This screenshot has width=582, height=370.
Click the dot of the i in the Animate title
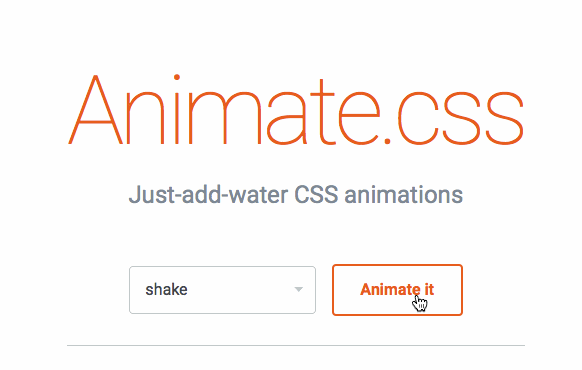pyautogui.click(x=177, y=77)
